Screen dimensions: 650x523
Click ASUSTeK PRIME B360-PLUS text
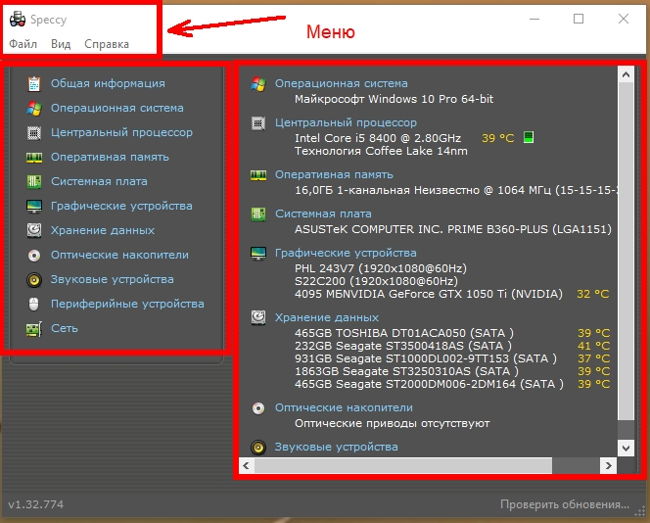(453, 229)
